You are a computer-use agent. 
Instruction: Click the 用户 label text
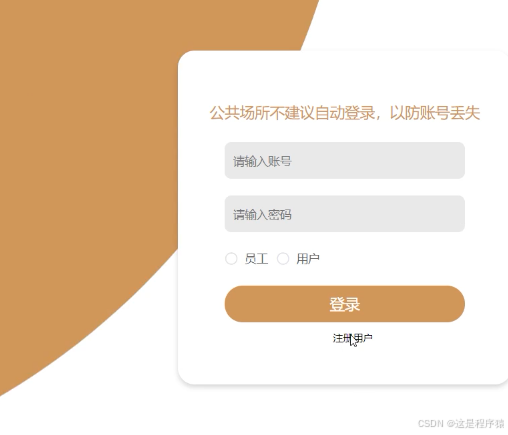coord(308,259)
